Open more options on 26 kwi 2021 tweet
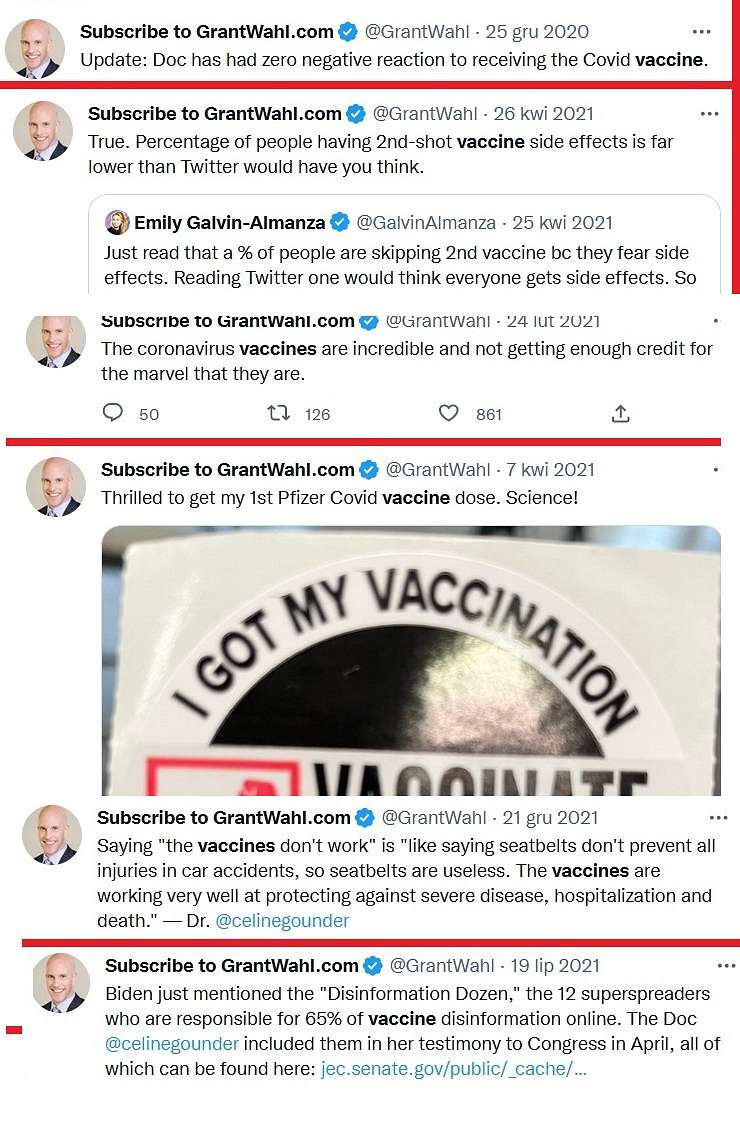 [710, 114]
